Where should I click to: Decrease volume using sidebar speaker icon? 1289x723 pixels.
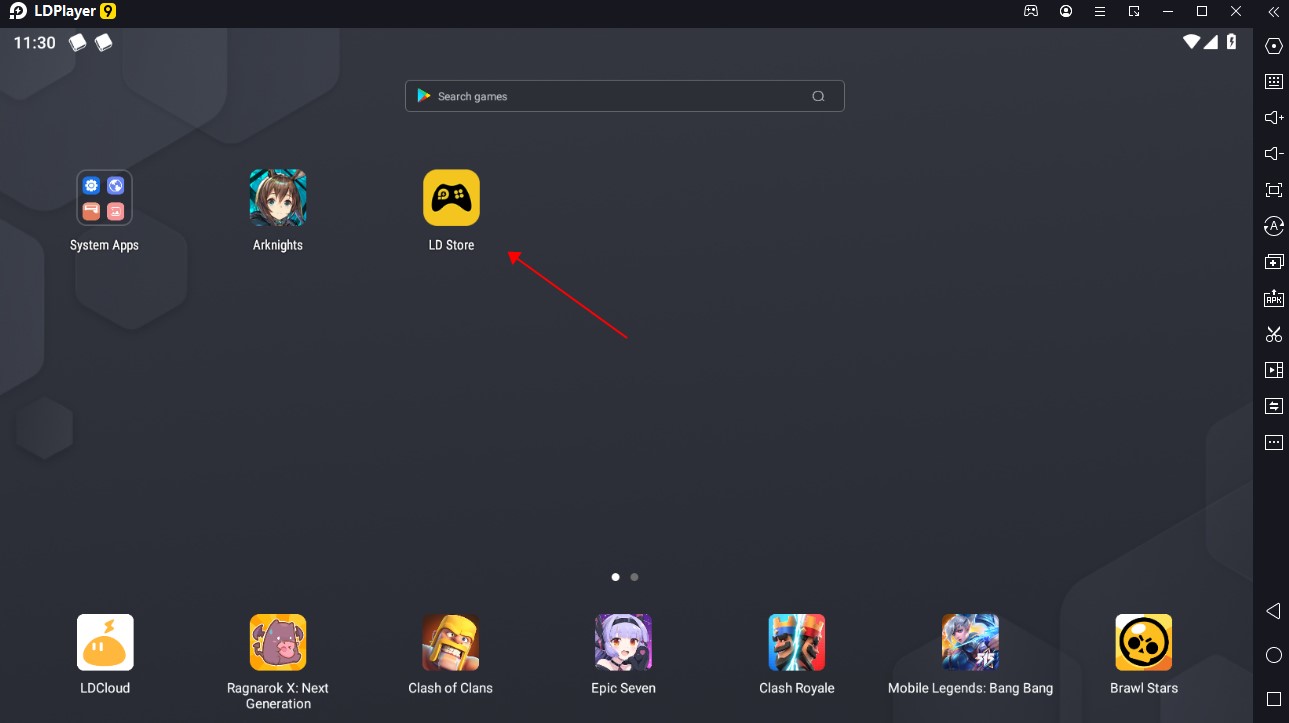coord(1274,154)
